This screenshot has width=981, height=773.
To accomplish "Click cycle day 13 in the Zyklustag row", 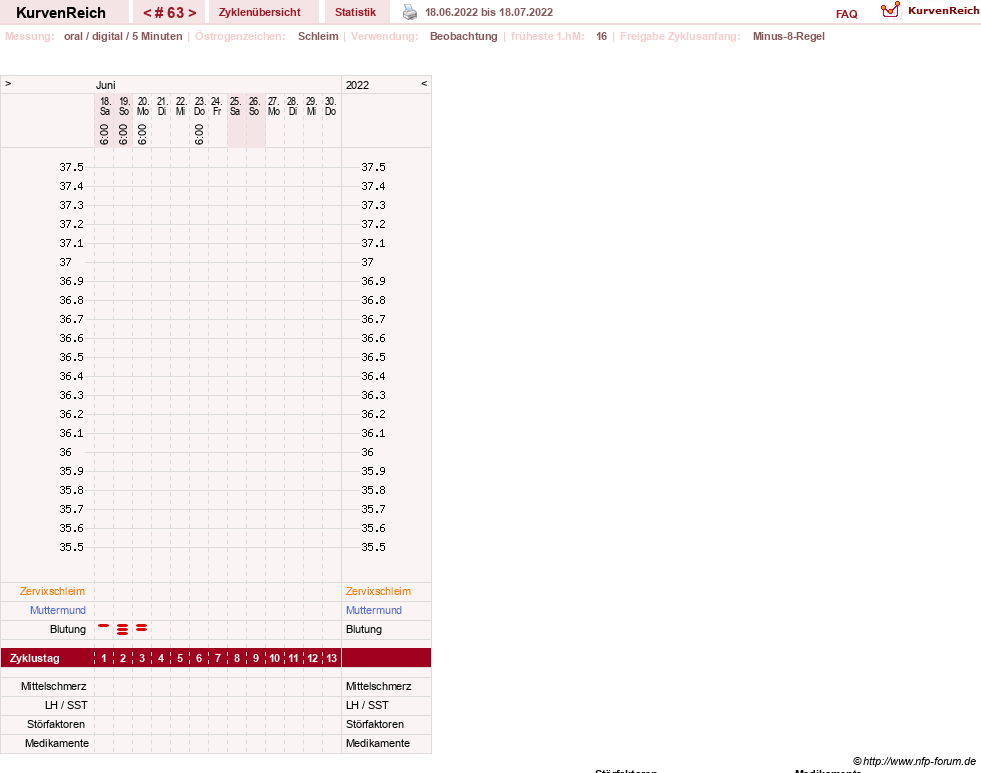I will point(332,658).
